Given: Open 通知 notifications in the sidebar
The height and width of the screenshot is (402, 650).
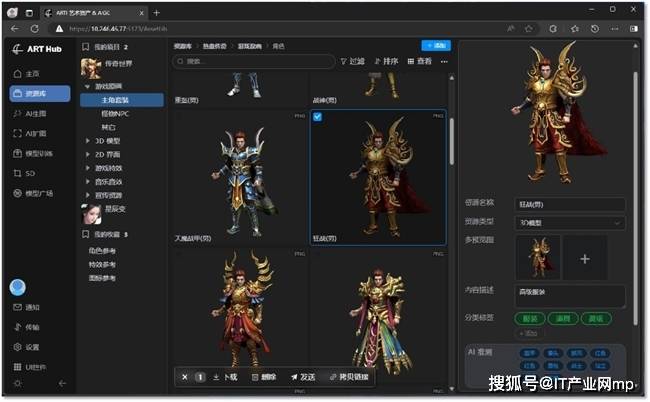Looking at the screenshot, I should (27, 307).
